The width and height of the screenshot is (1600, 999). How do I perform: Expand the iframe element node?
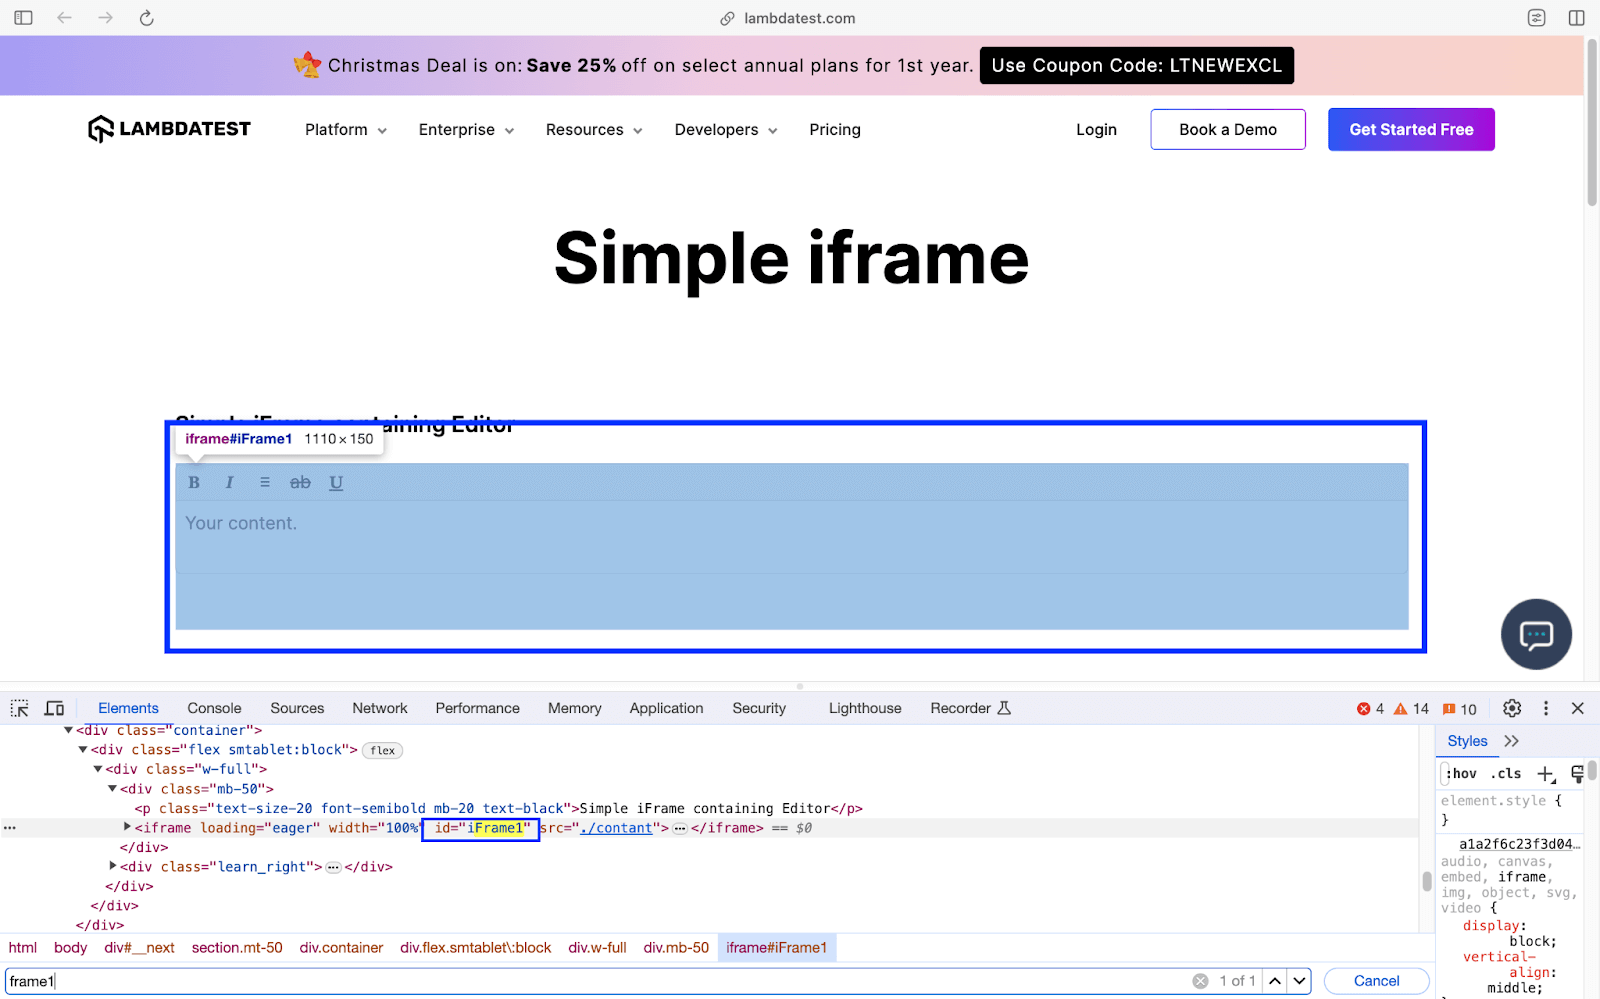(127, 827)
